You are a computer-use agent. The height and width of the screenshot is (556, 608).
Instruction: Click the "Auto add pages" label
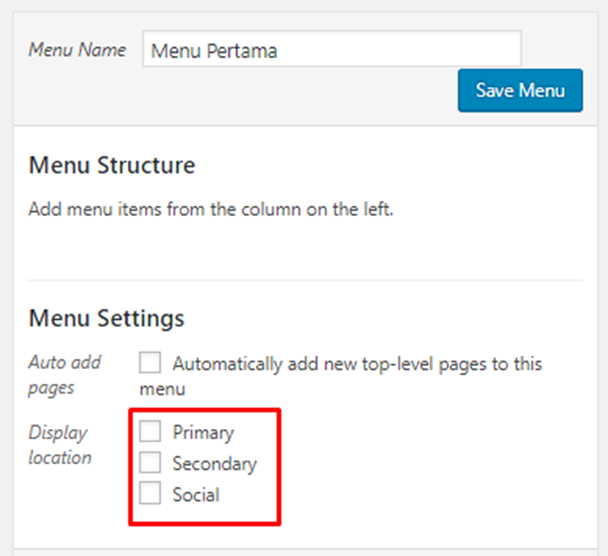65,374
